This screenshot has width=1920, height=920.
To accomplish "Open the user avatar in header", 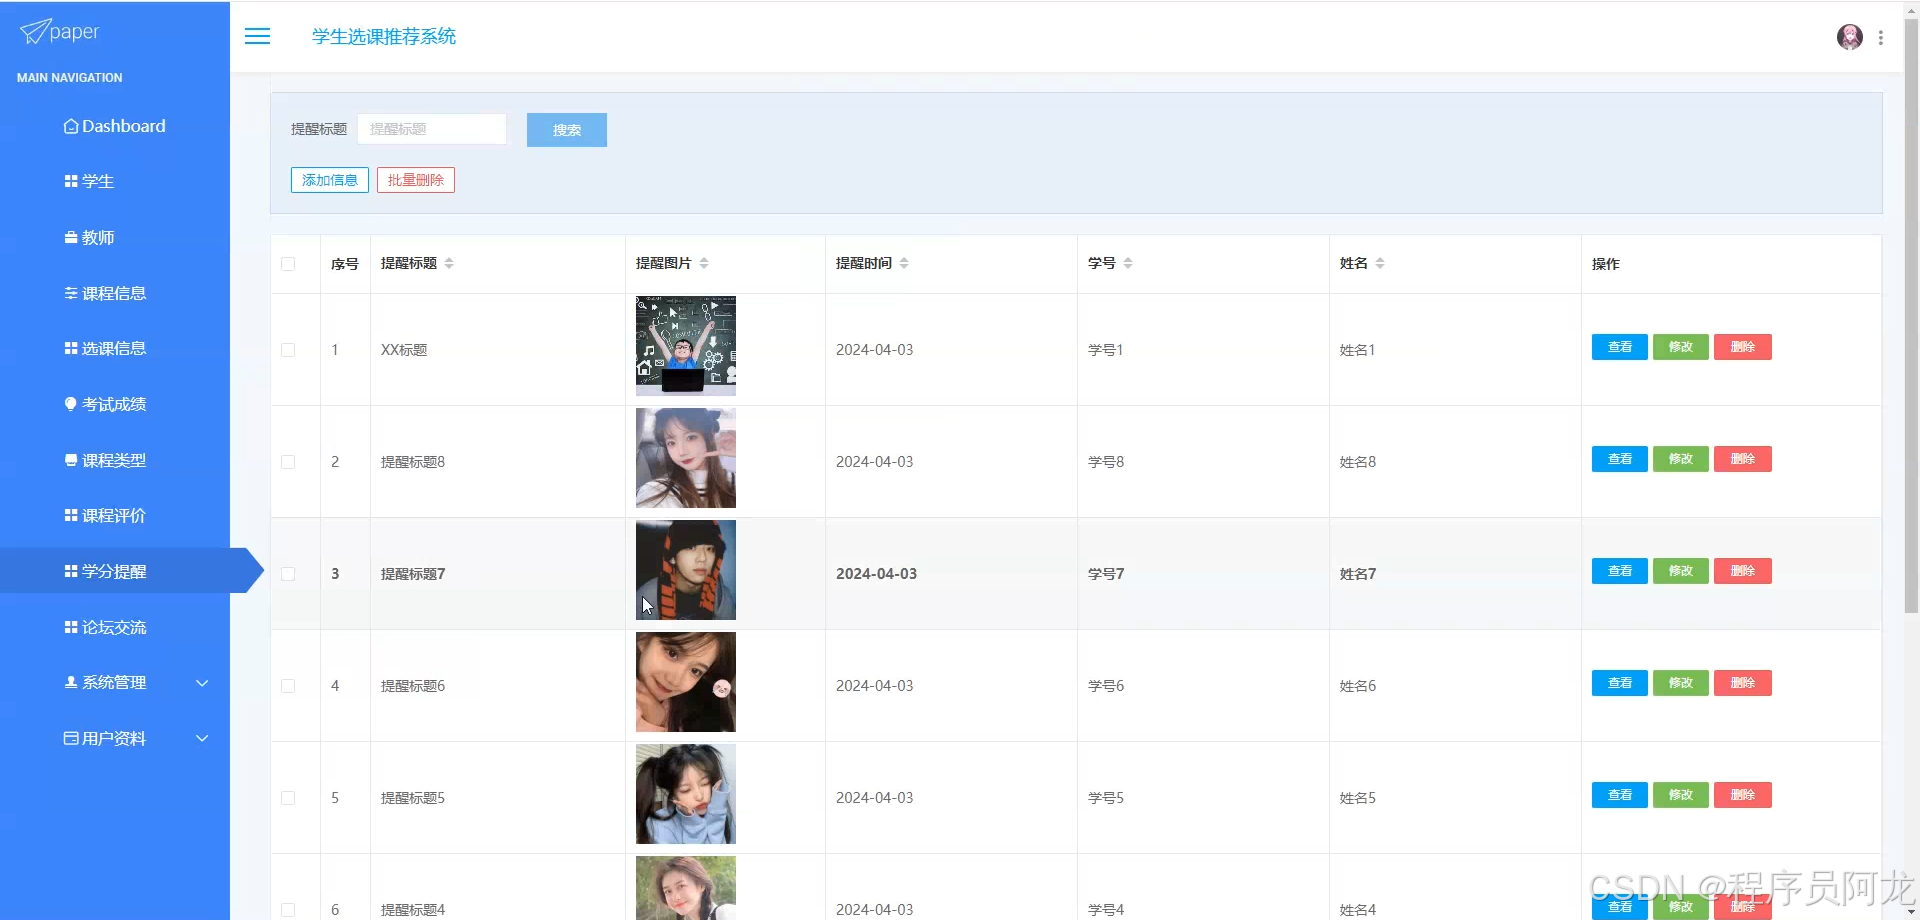I will 1849,37.
